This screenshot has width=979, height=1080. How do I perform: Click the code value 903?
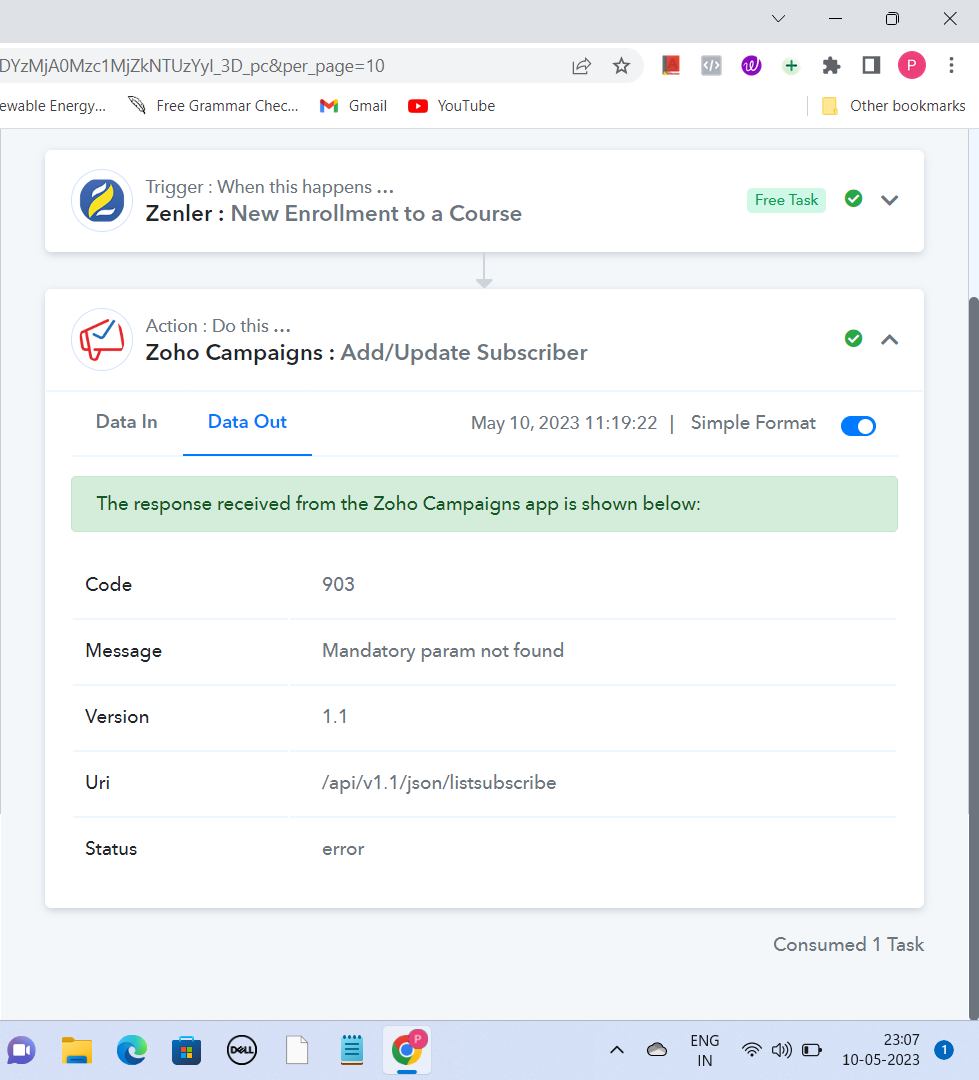pyautogui.click(x=338, y=584)
